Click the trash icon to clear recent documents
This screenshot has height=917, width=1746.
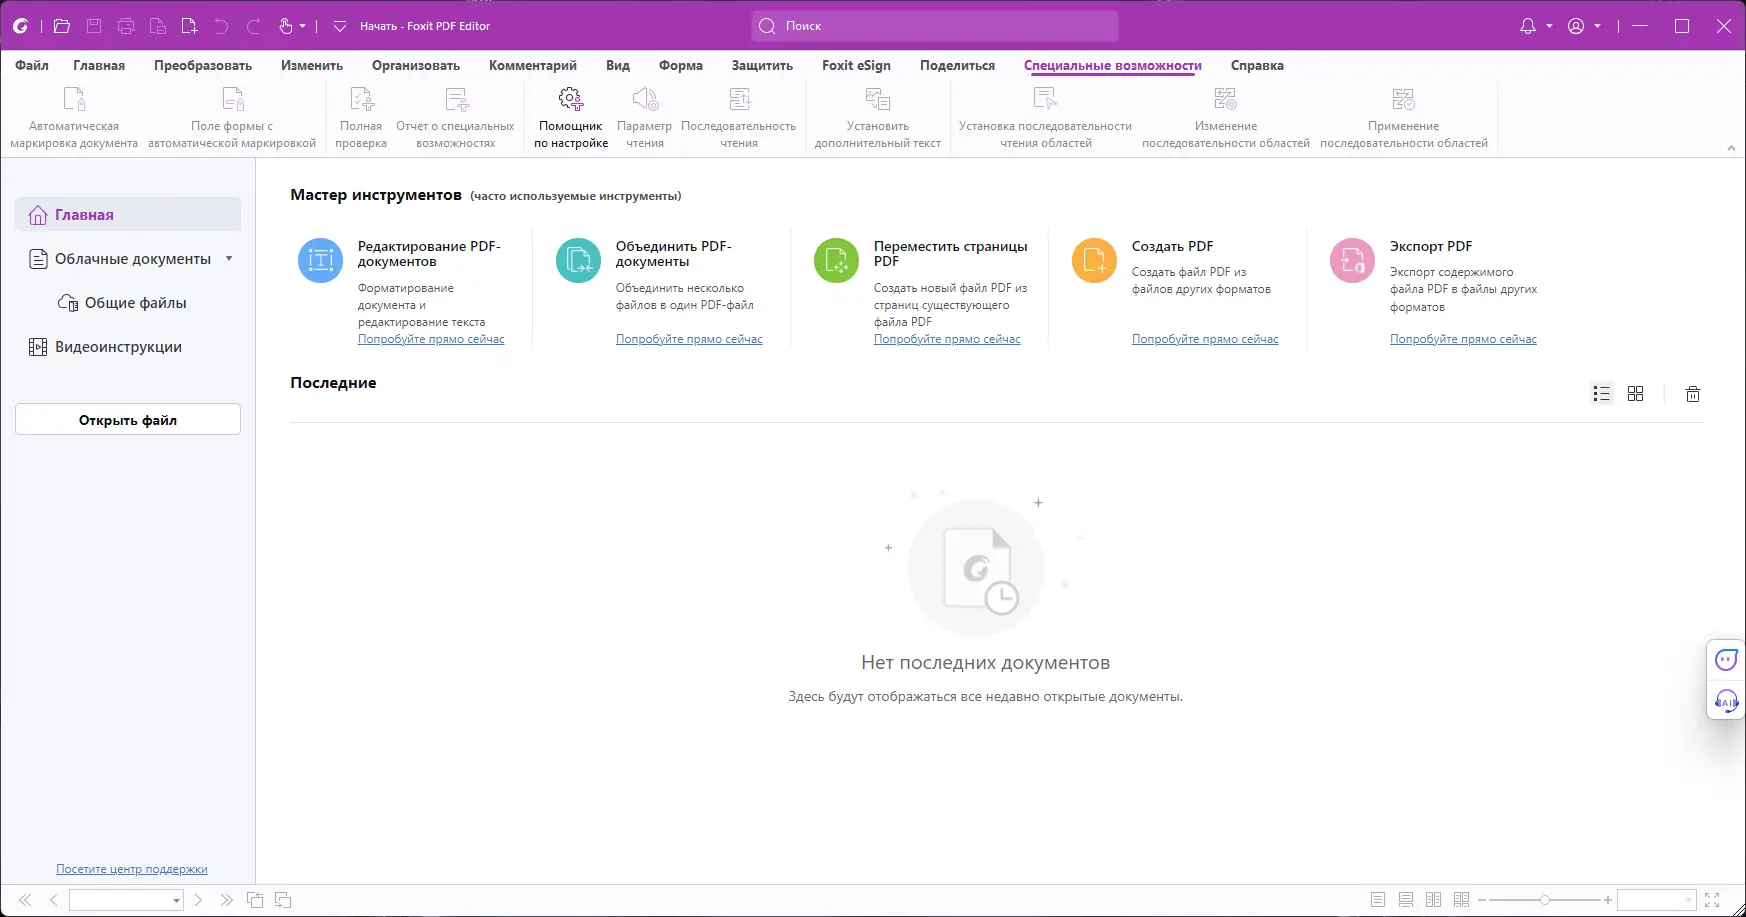point(1693,394)
